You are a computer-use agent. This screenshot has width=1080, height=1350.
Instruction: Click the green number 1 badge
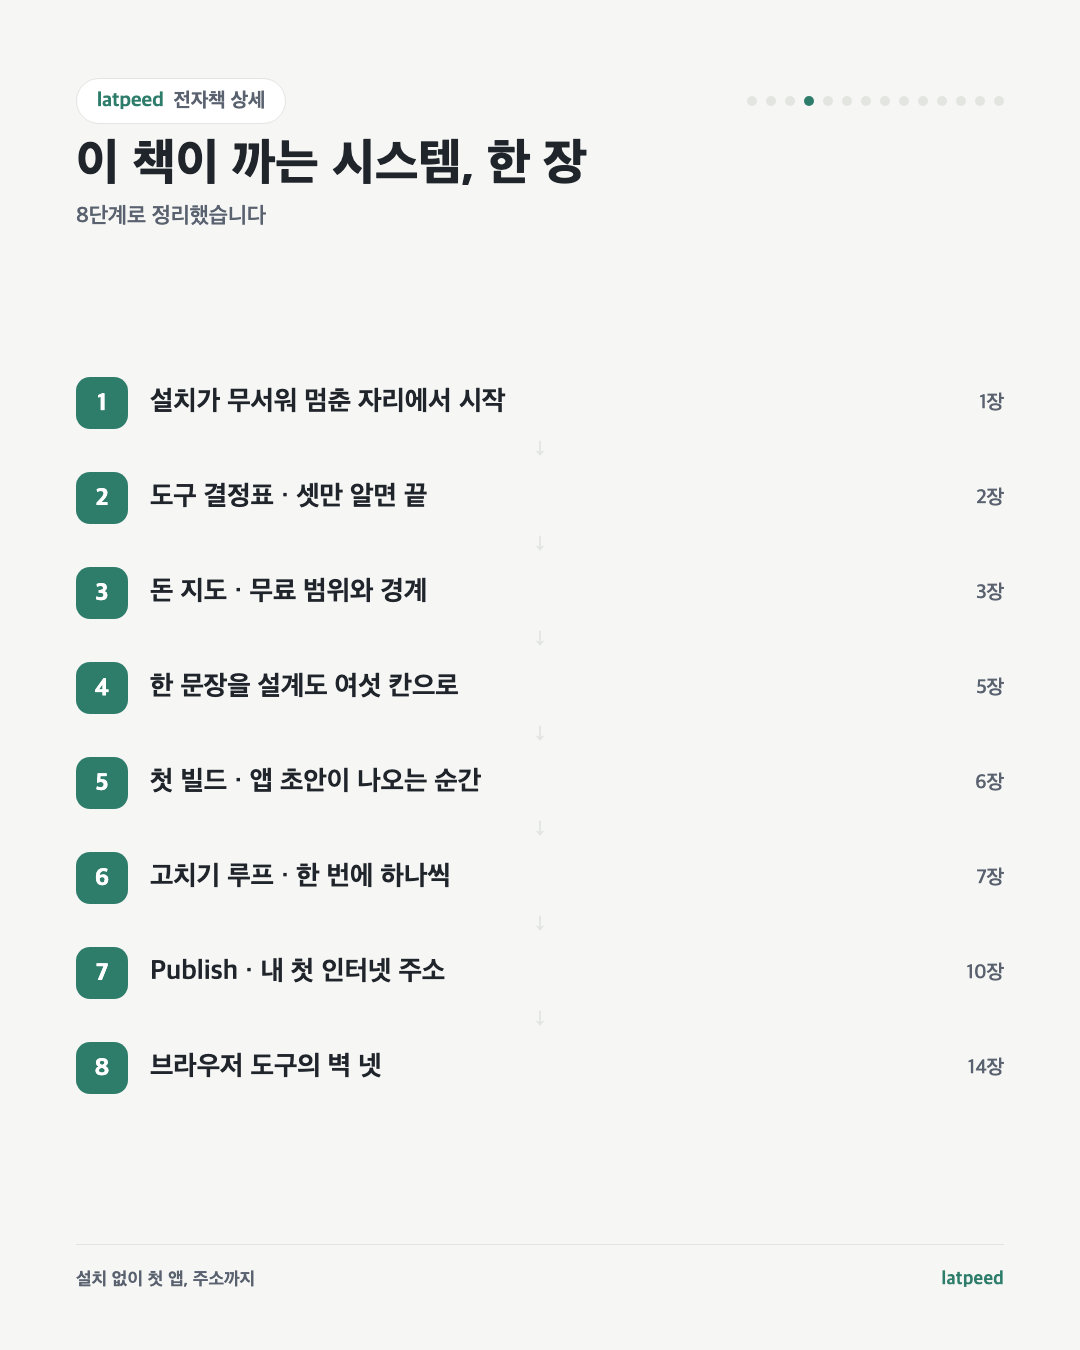(102, 403)
